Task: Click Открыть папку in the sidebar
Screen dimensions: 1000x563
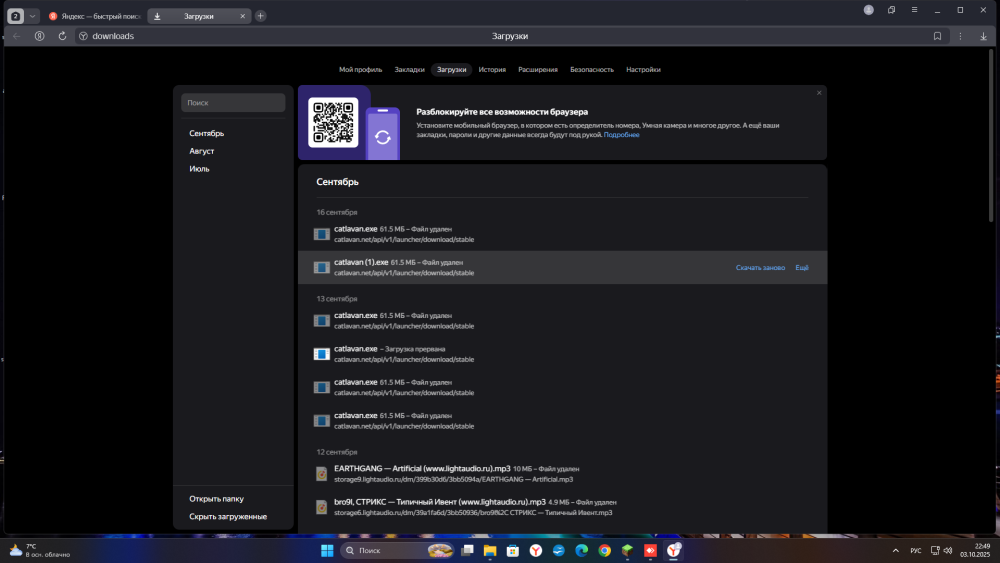Action: pyautogui.click(x=216, y=499)
